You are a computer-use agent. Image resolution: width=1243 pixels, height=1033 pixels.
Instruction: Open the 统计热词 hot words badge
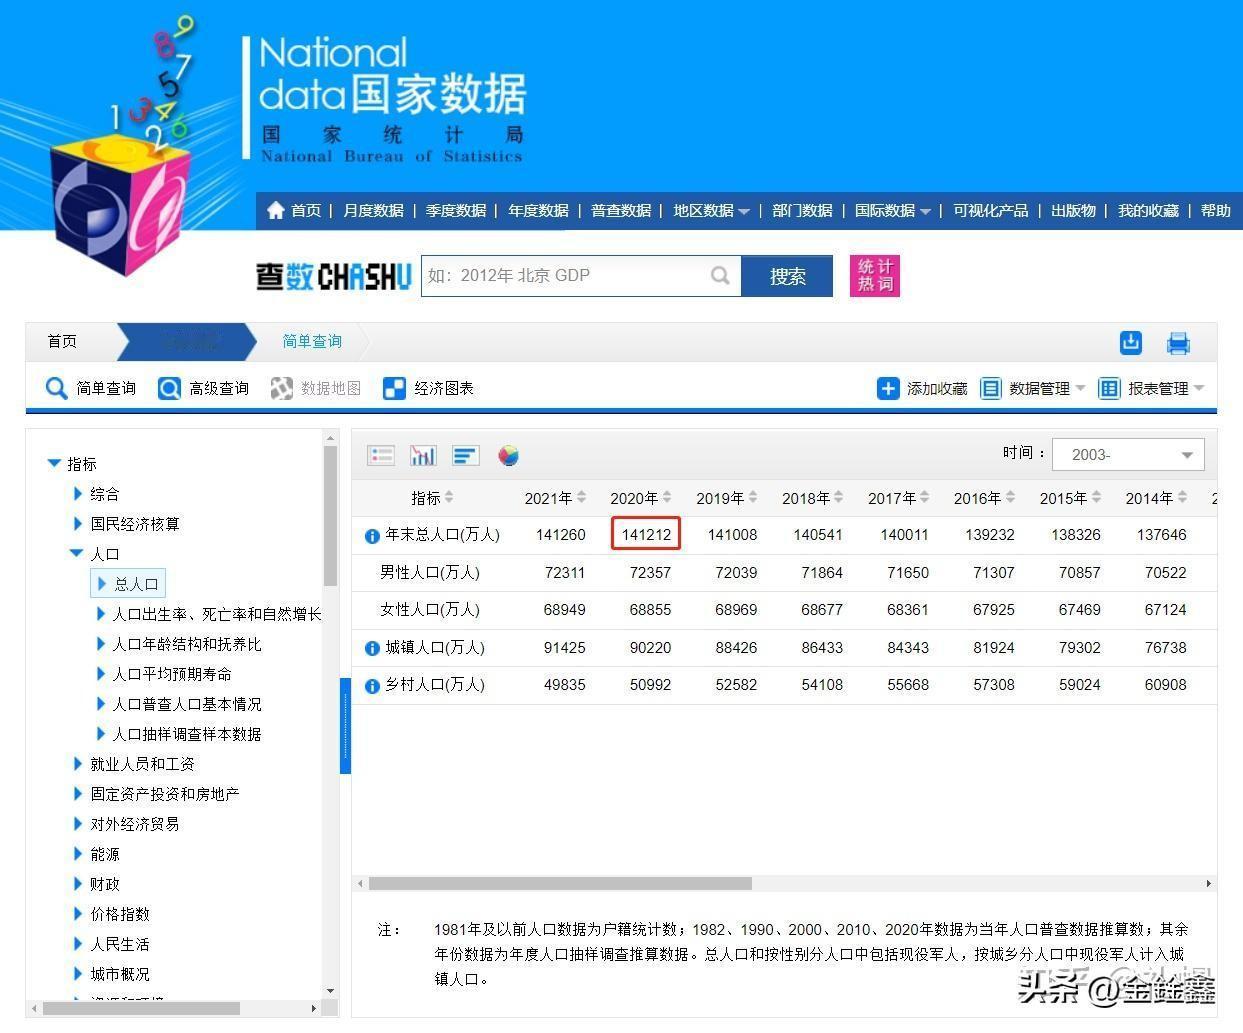click(874, 275)
